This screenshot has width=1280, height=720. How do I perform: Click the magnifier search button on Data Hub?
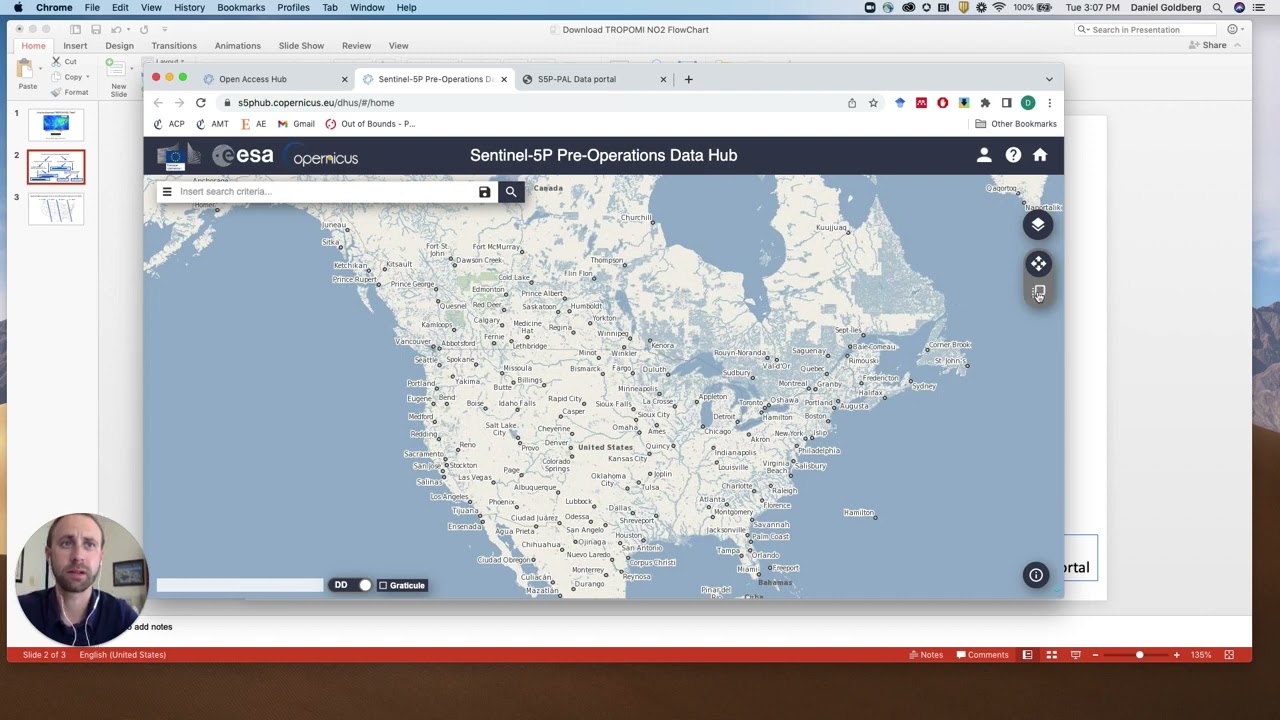[x=511, y=192]
